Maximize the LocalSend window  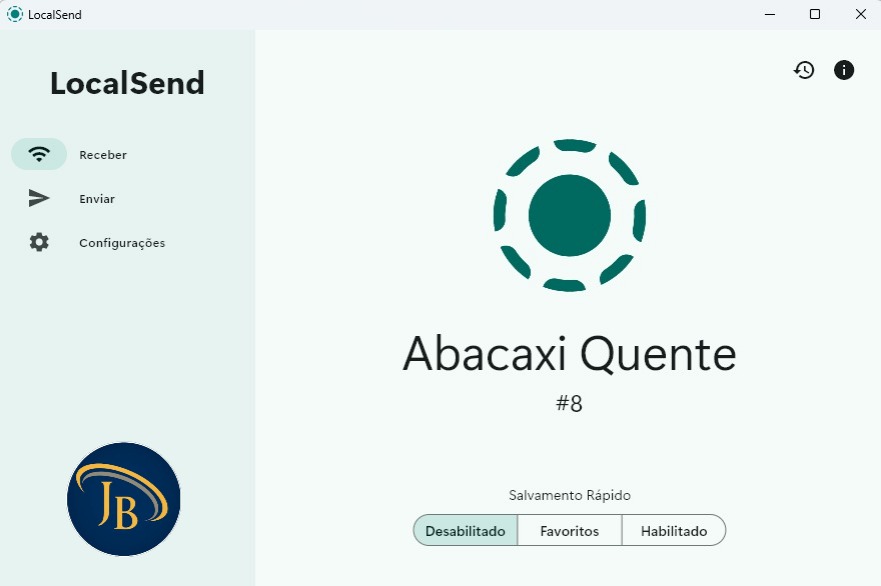click(x=815, y=15)
